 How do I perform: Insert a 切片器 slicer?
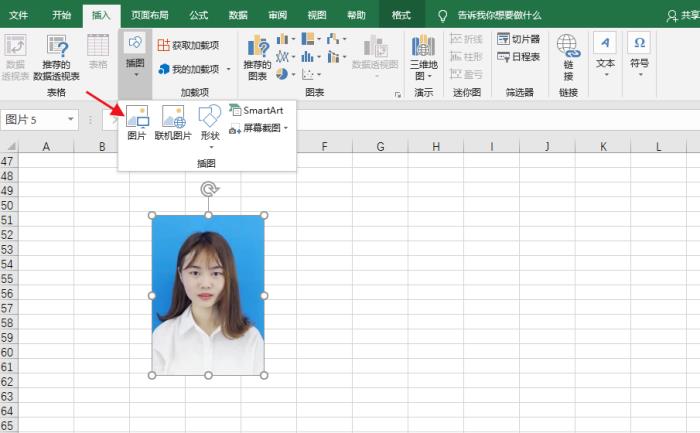(x=518, y=39)
